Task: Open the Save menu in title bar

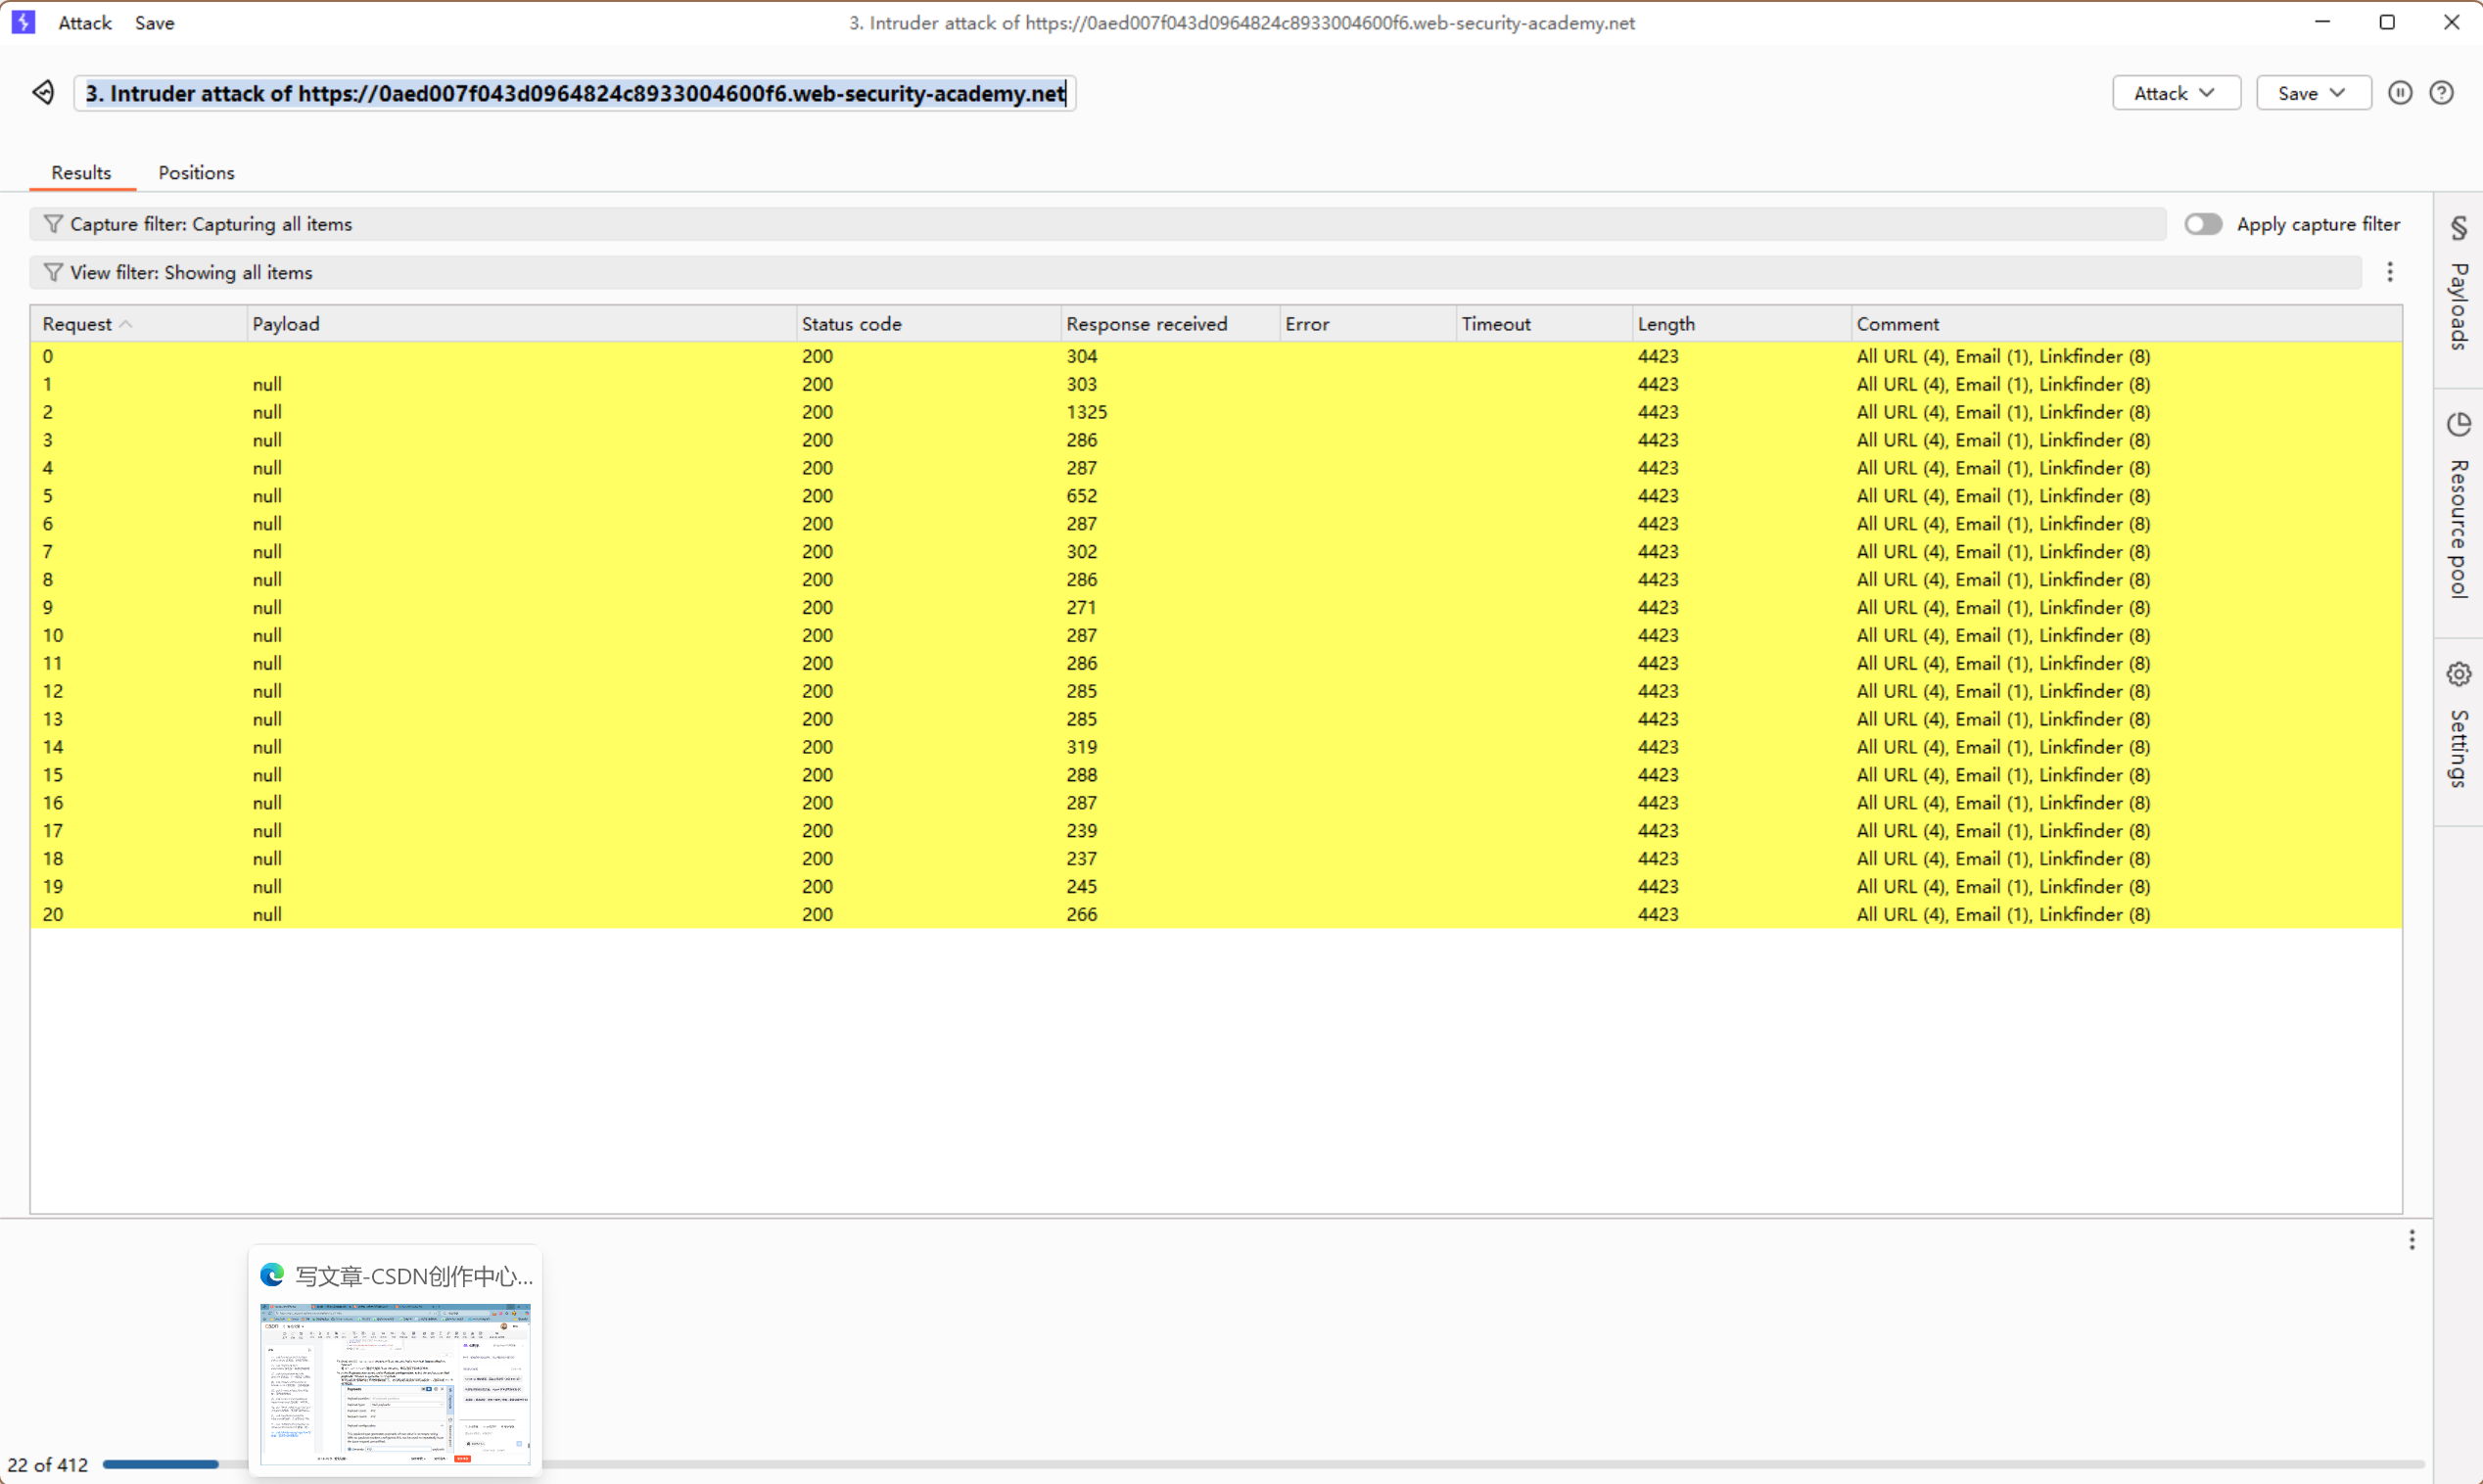Action: (154, 22)
